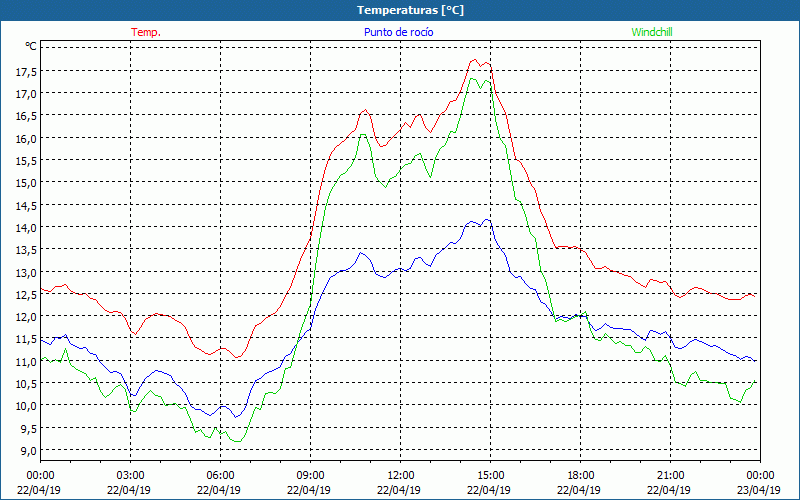Image resolution: width=800 pixels, height=500 pixels.
Task: Click the 13,0 y-axis value
Action: point(27,272)
